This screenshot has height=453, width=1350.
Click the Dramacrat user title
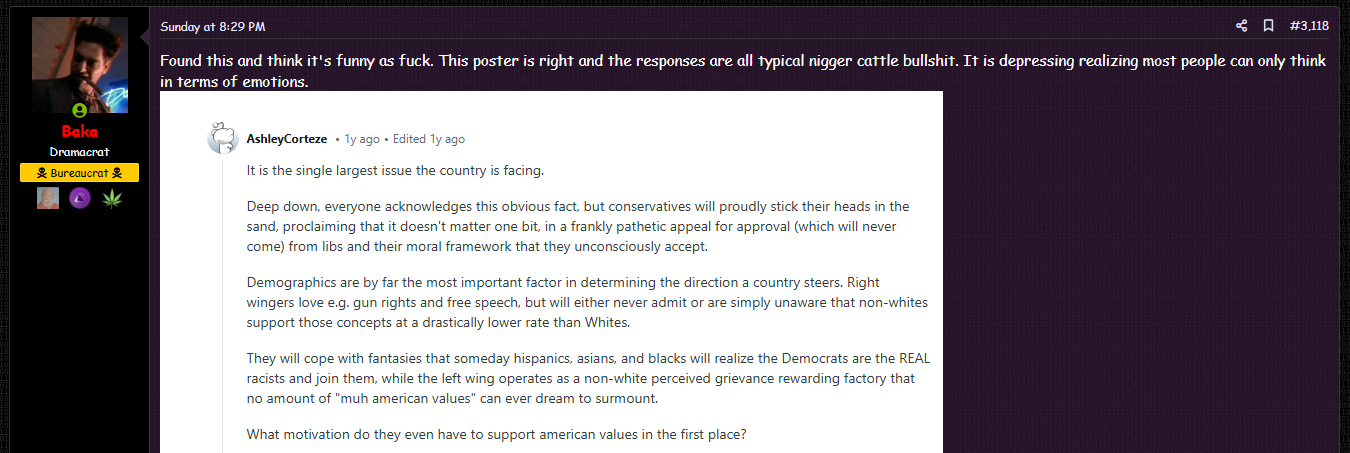pyautogui.click(x=80, y=152)
